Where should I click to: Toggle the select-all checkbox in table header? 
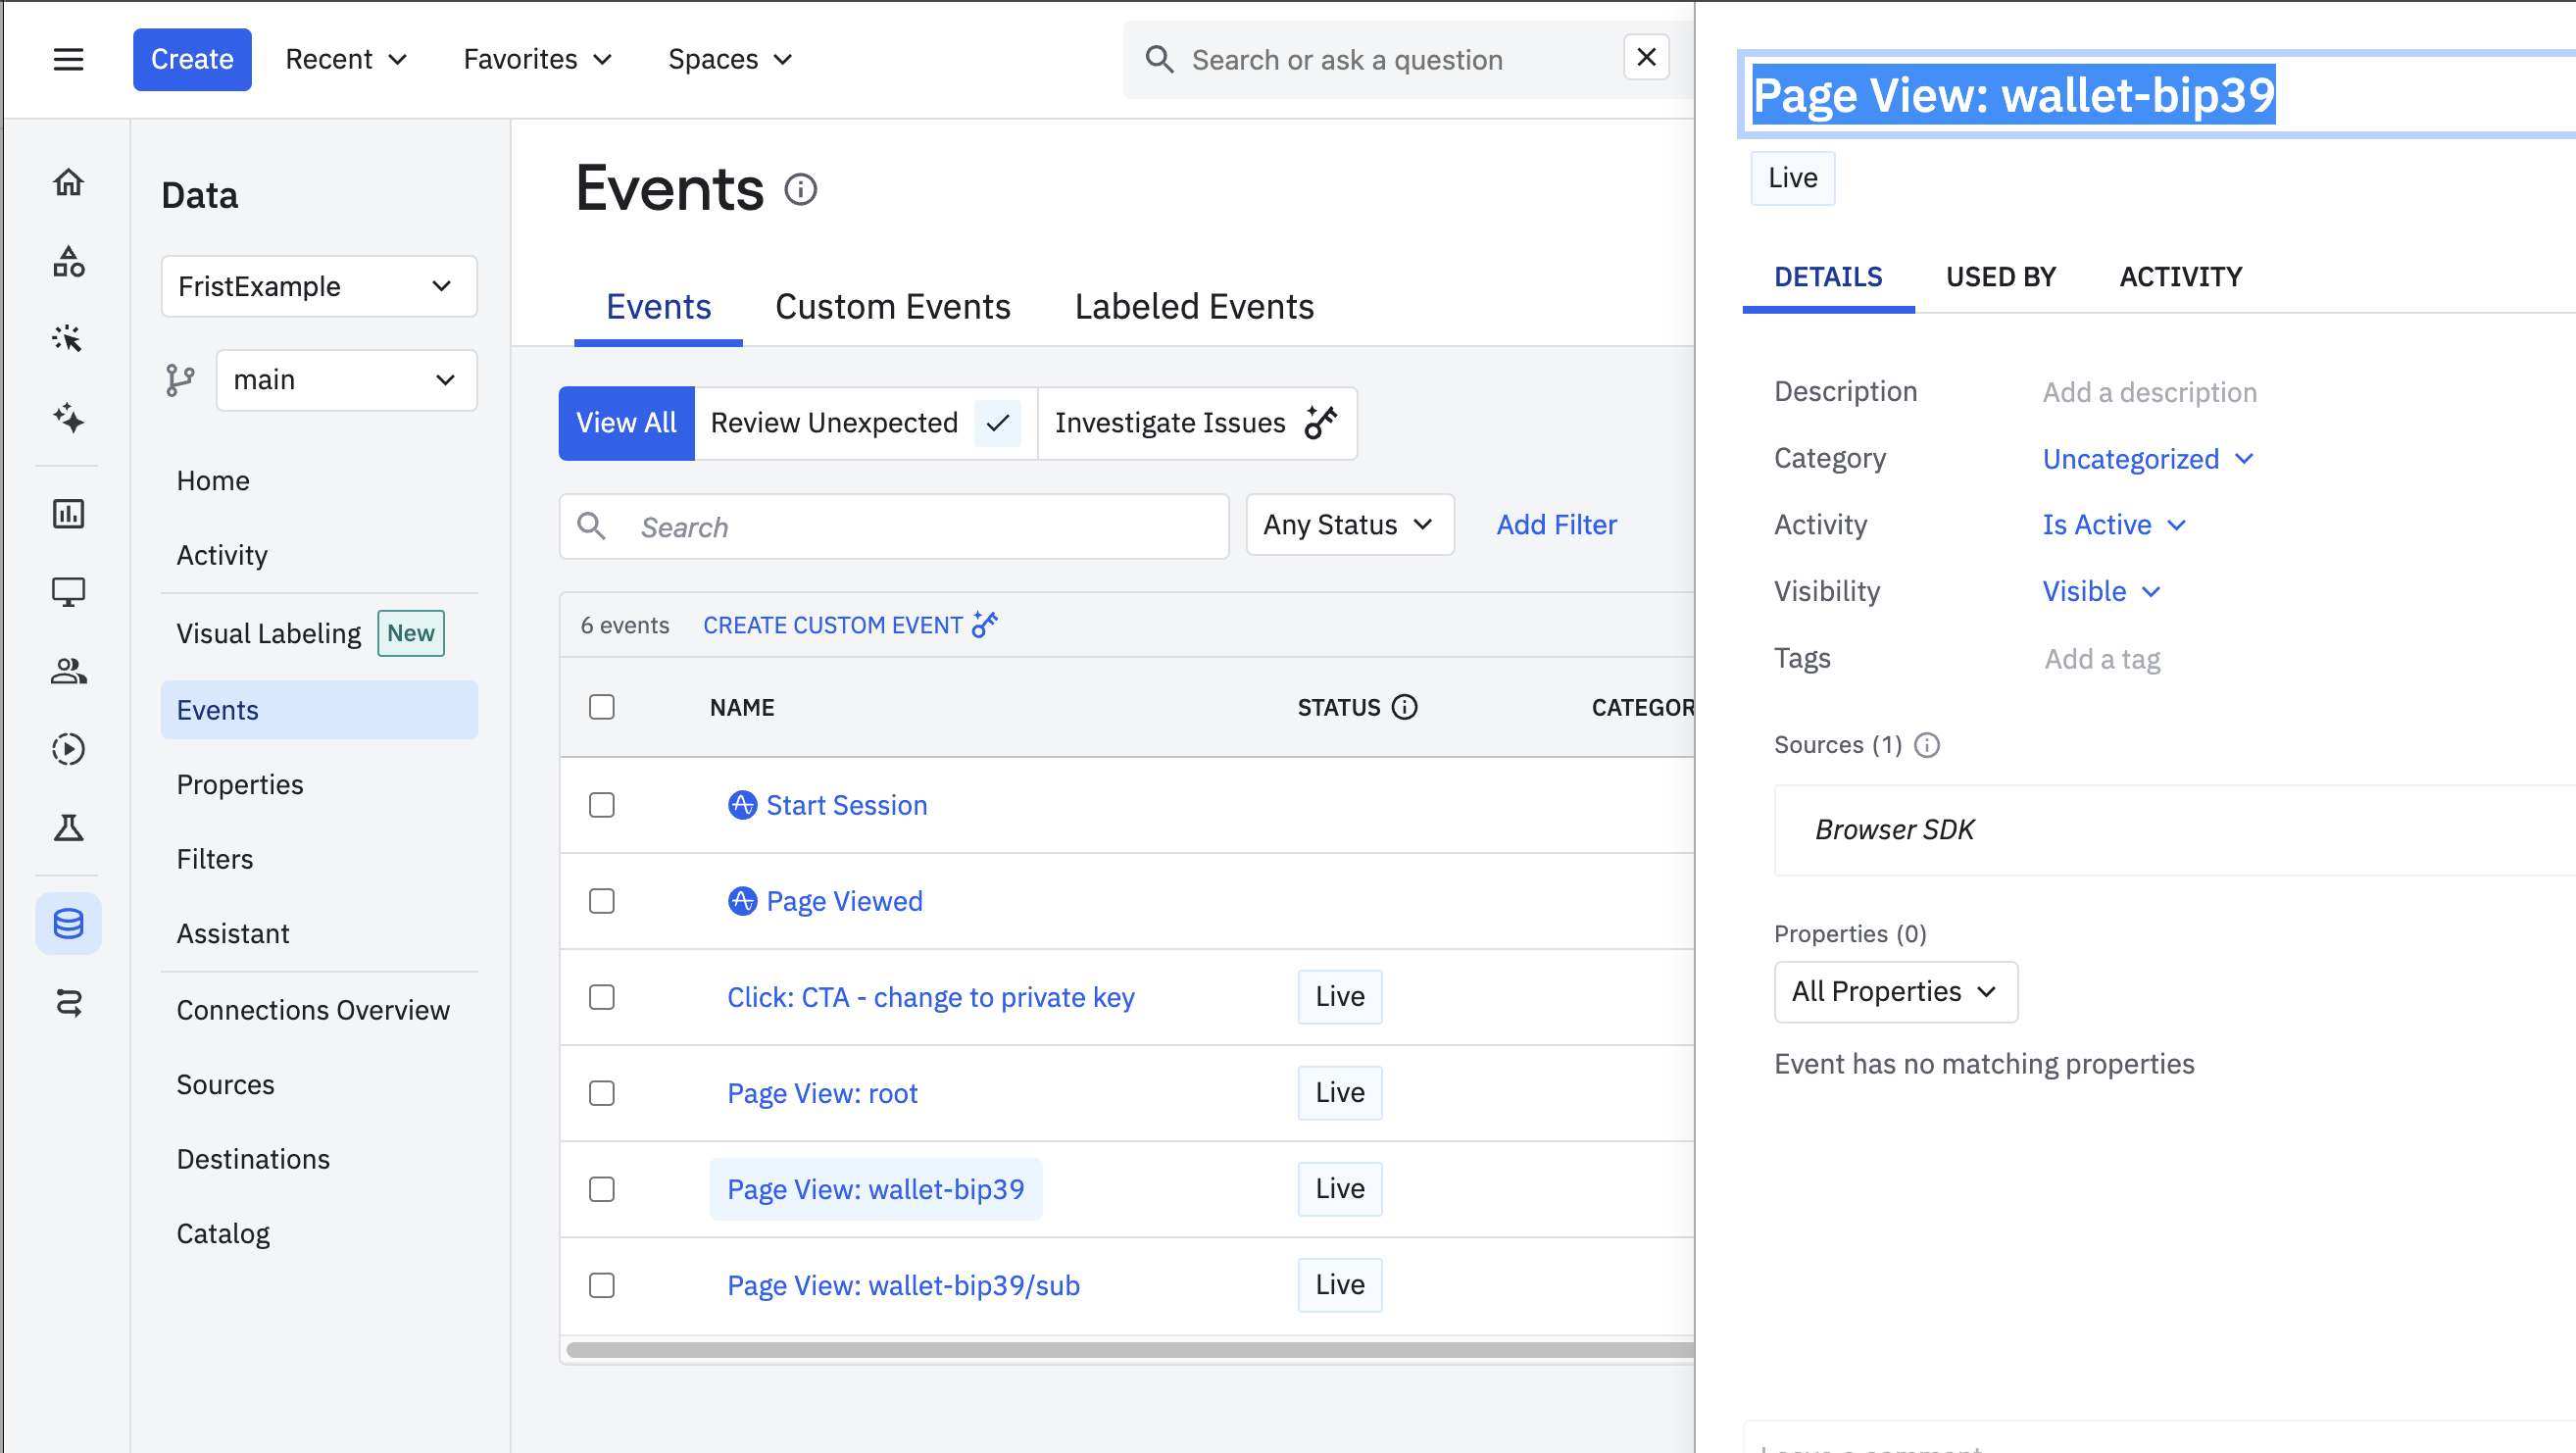602,707
